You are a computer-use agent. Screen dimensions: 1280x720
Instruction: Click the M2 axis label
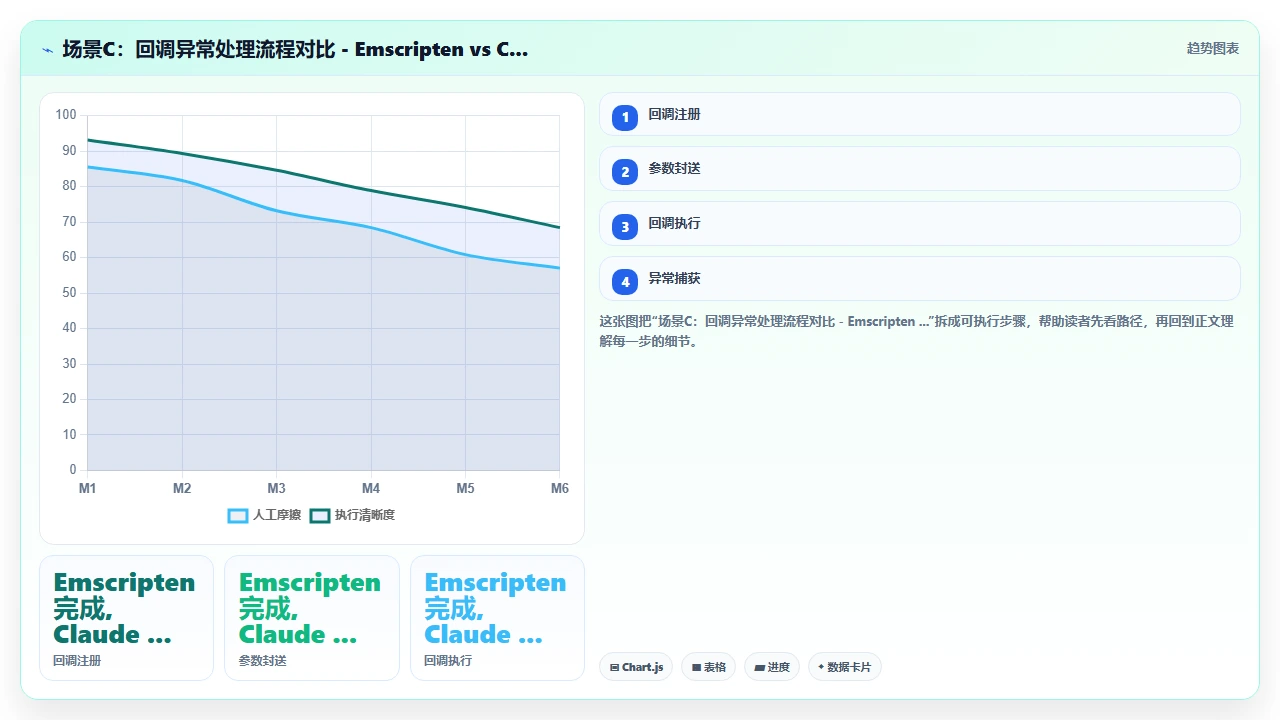[182, 488]
